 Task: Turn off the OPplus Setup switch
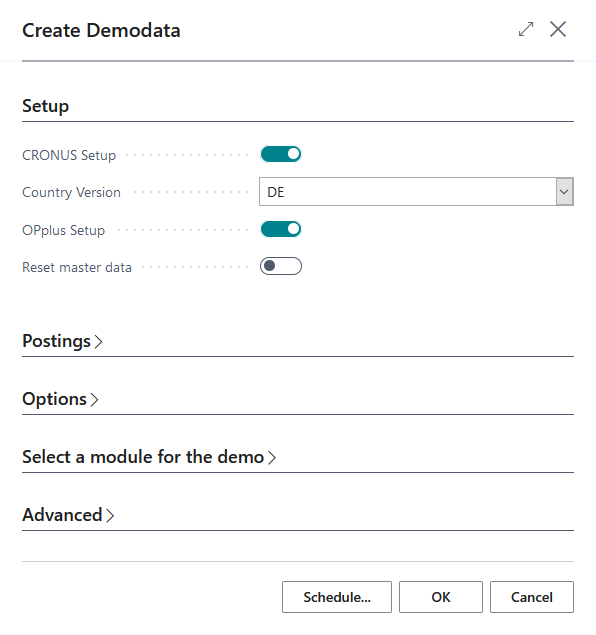click(x=281, y=229)
